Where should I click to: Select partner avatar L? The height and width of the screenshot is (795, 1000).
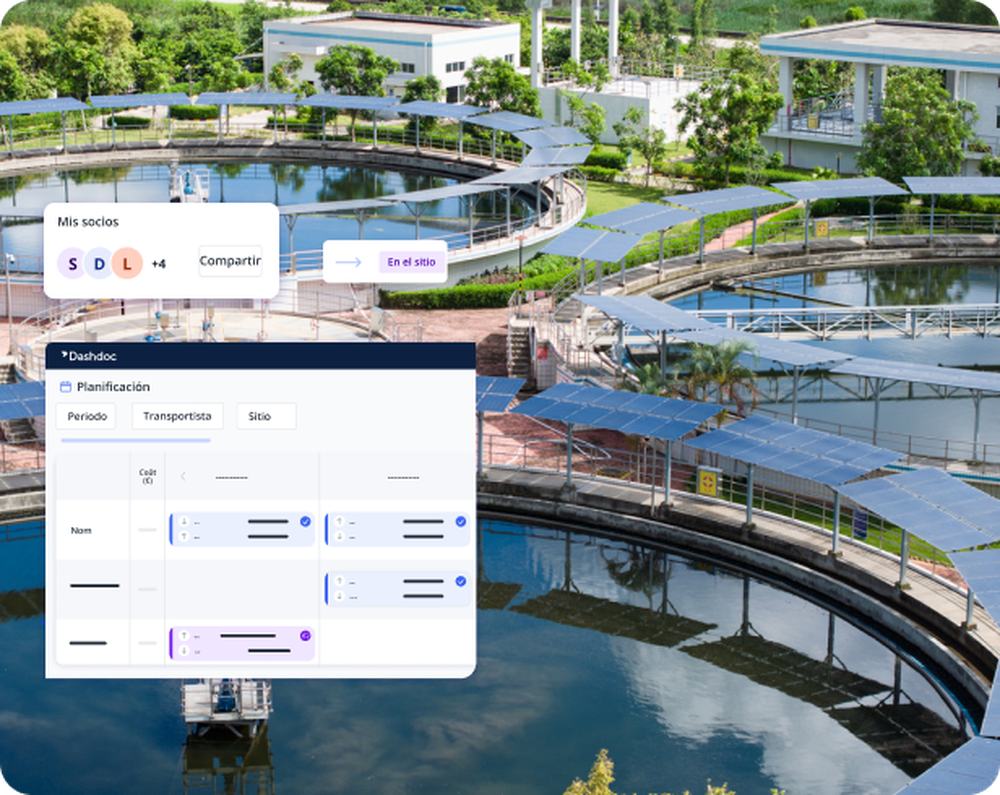(x=127, y=263)
